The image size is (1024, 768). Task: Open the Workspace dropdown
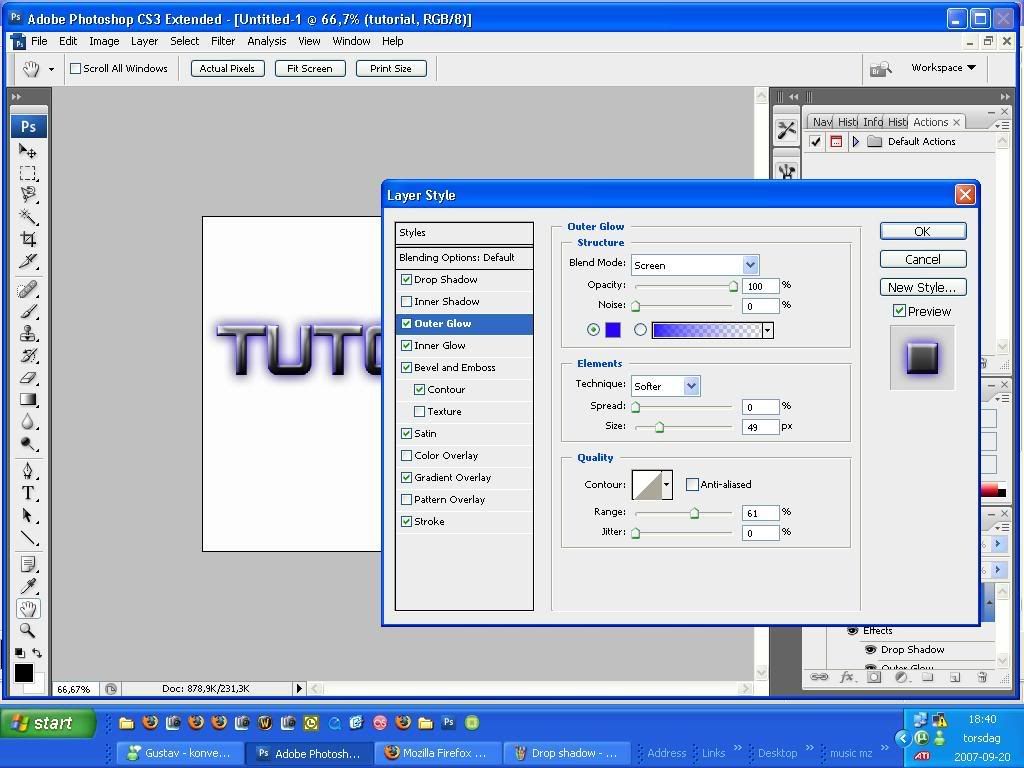(x=943, y=67)
